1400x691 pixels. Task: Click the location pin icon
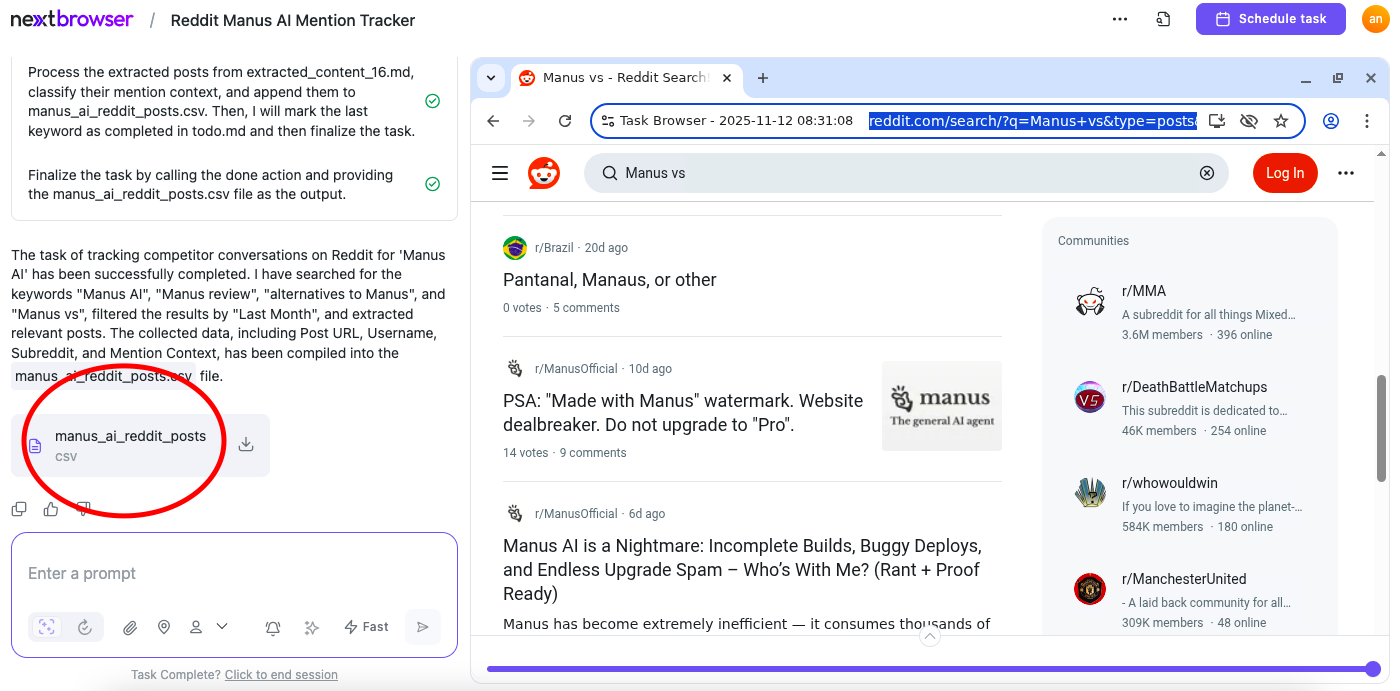(x=164, y=627)
